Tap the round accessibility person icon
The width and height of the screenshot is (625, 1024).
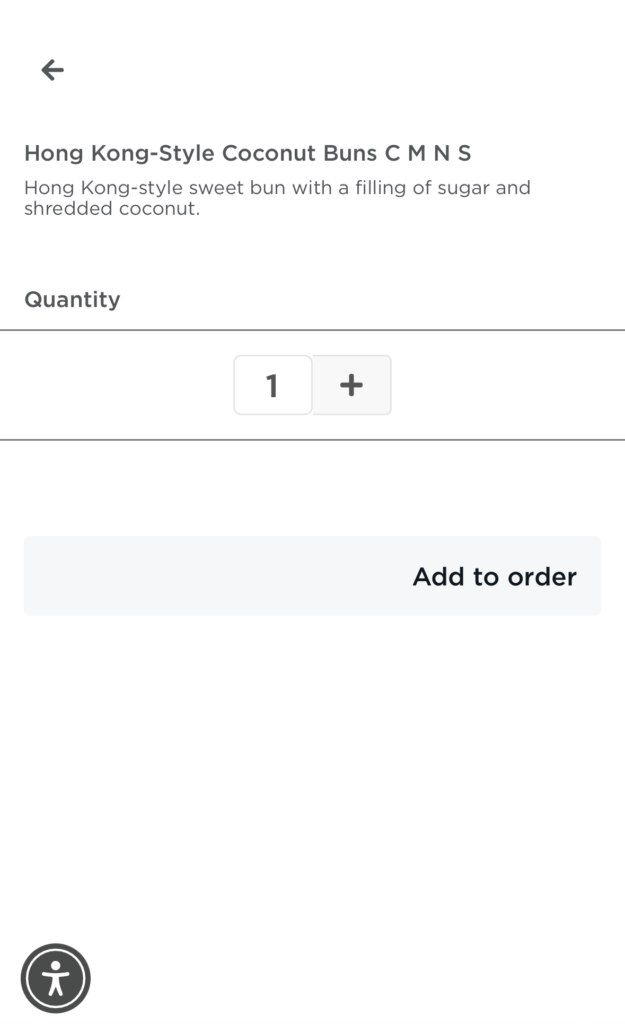tap(56, 978)
